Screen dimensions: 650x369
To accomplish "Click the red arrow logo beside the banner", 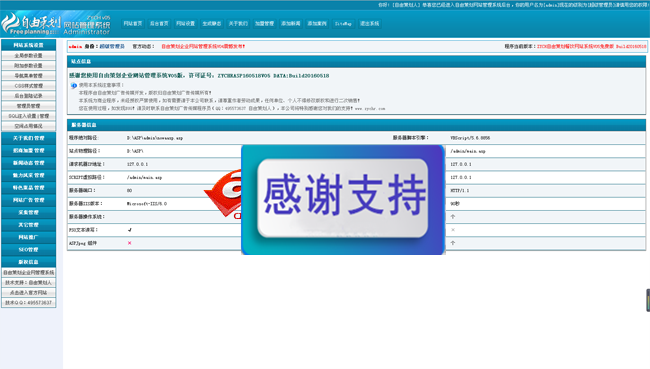I will point(223,194).
